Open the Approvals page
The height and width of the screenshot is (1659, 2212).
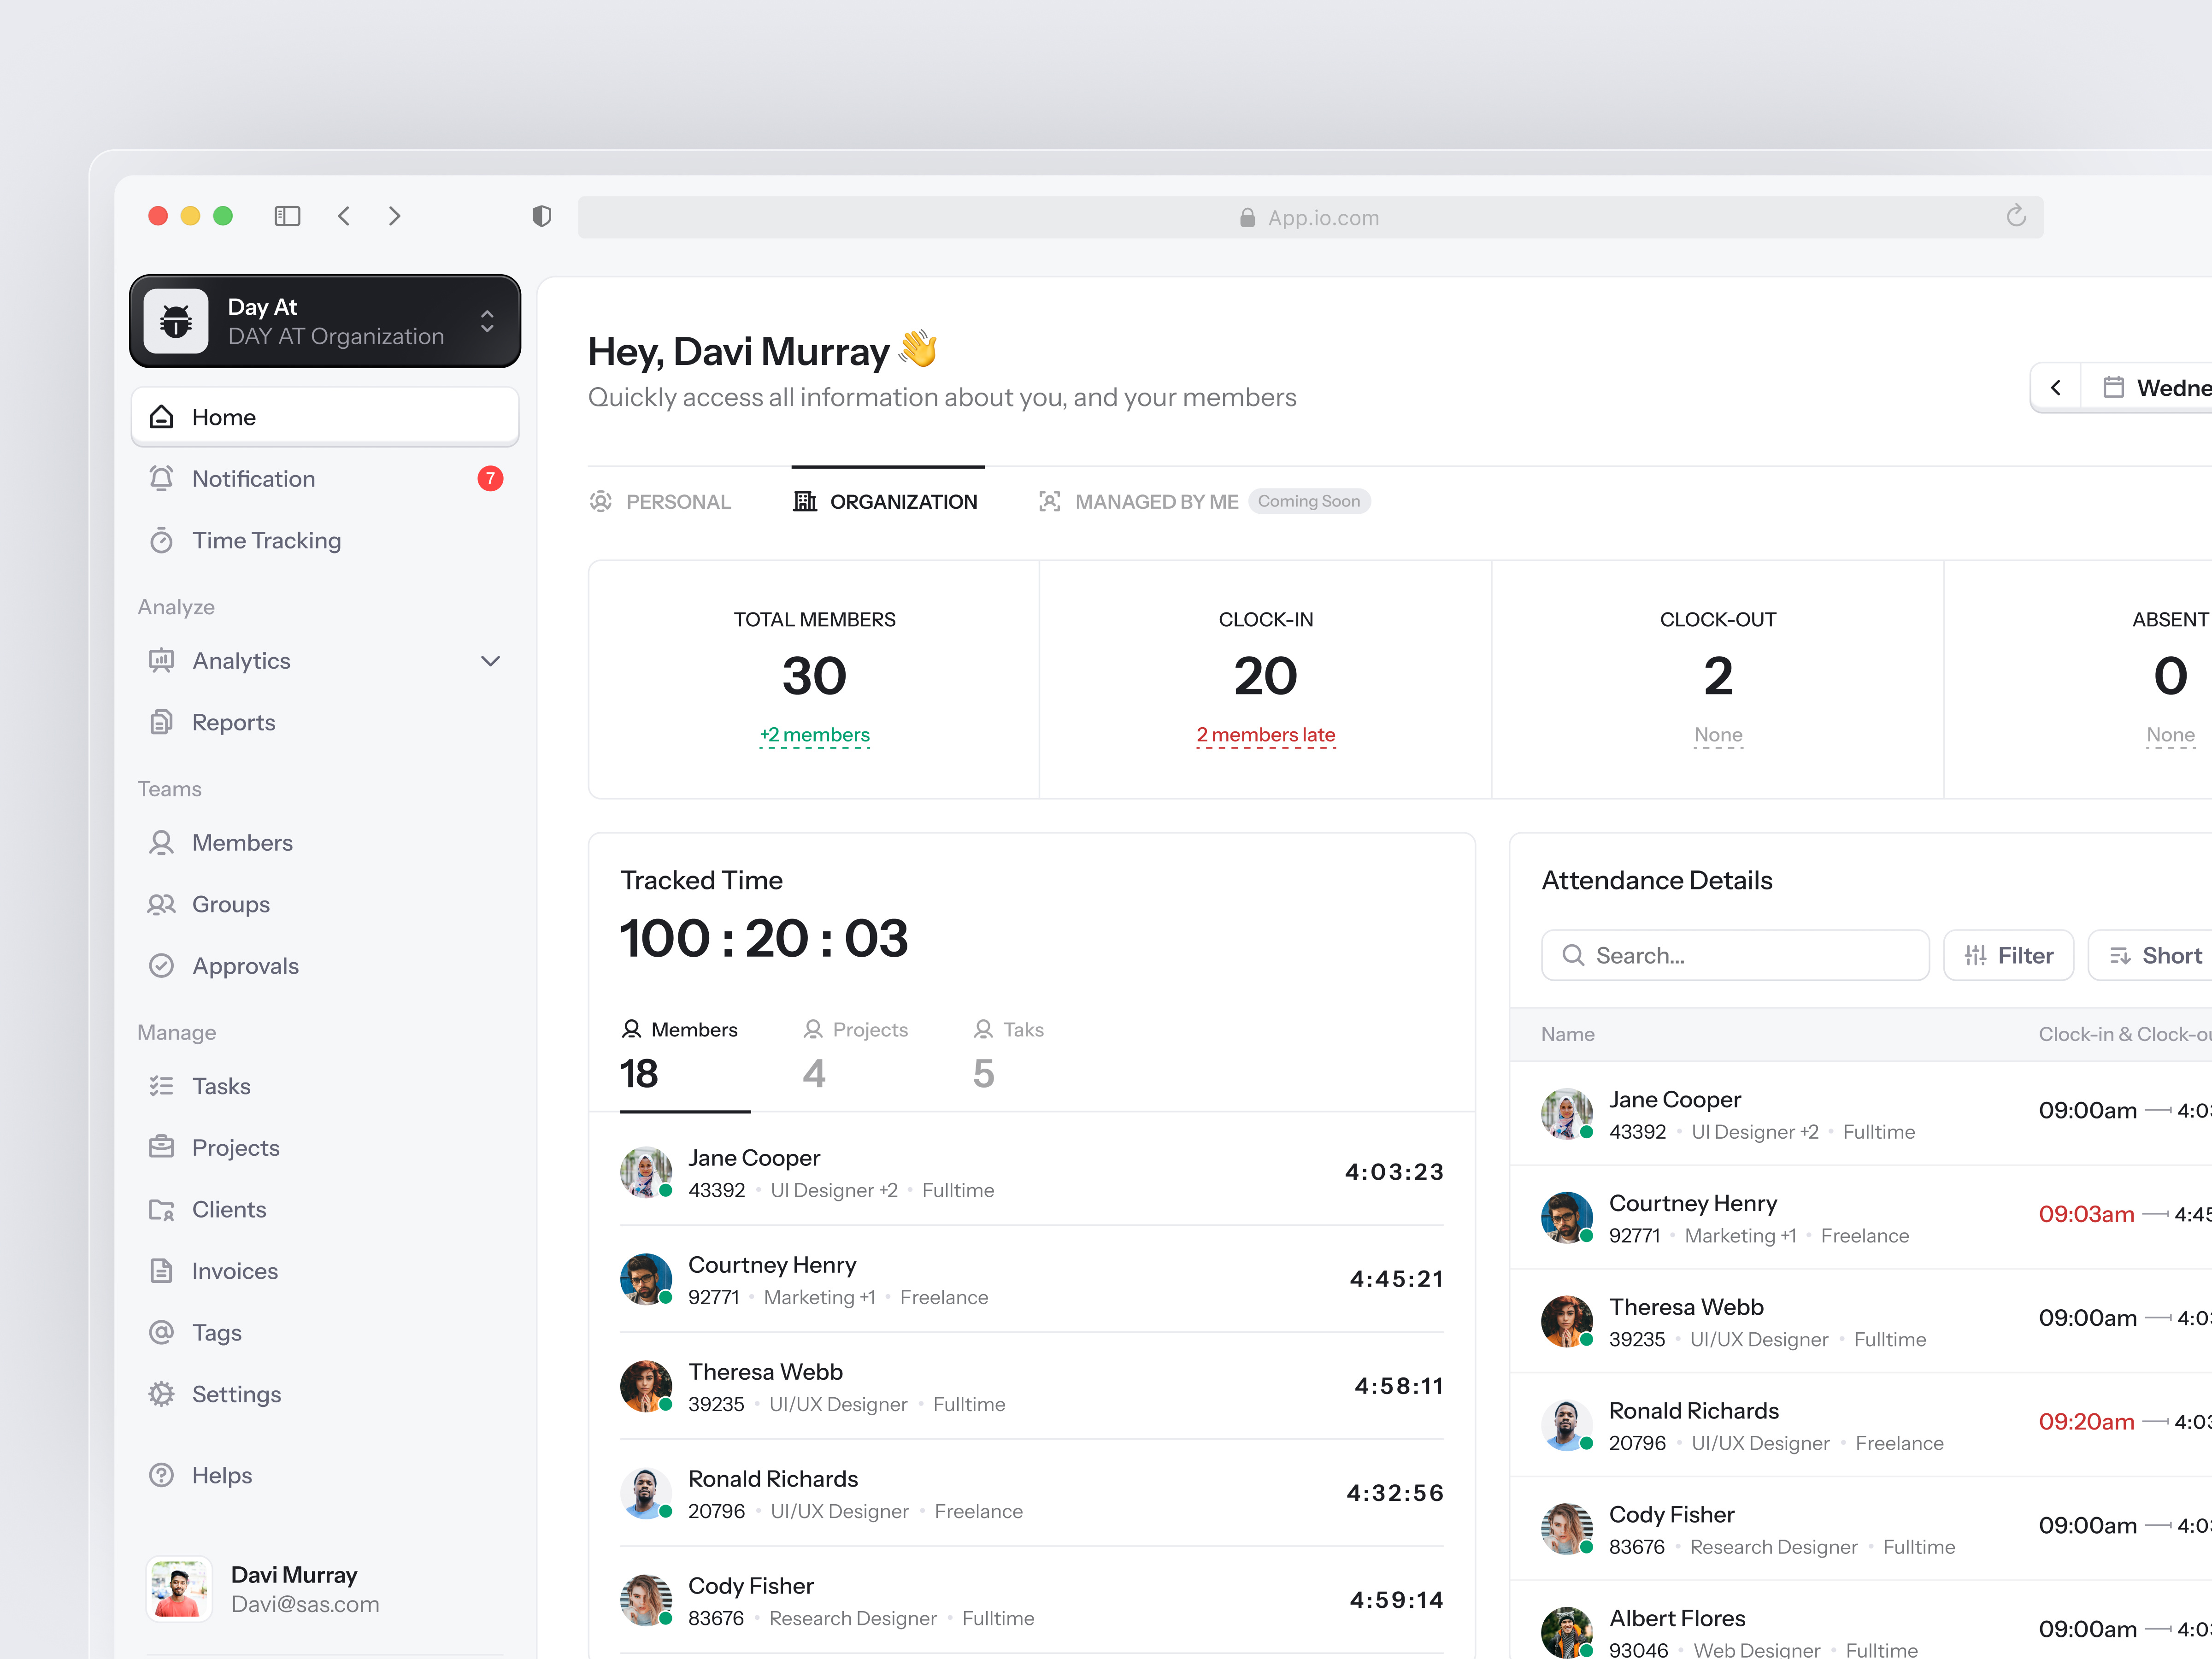coord(245,965)
